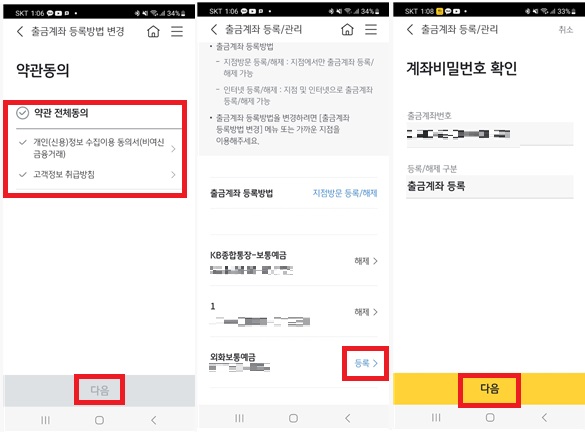Image resolution: width=585 pixels, height=433 pixels.
Task: Go back from 출금계좌 등록방법 변경 screen
Action: (20, 31)
